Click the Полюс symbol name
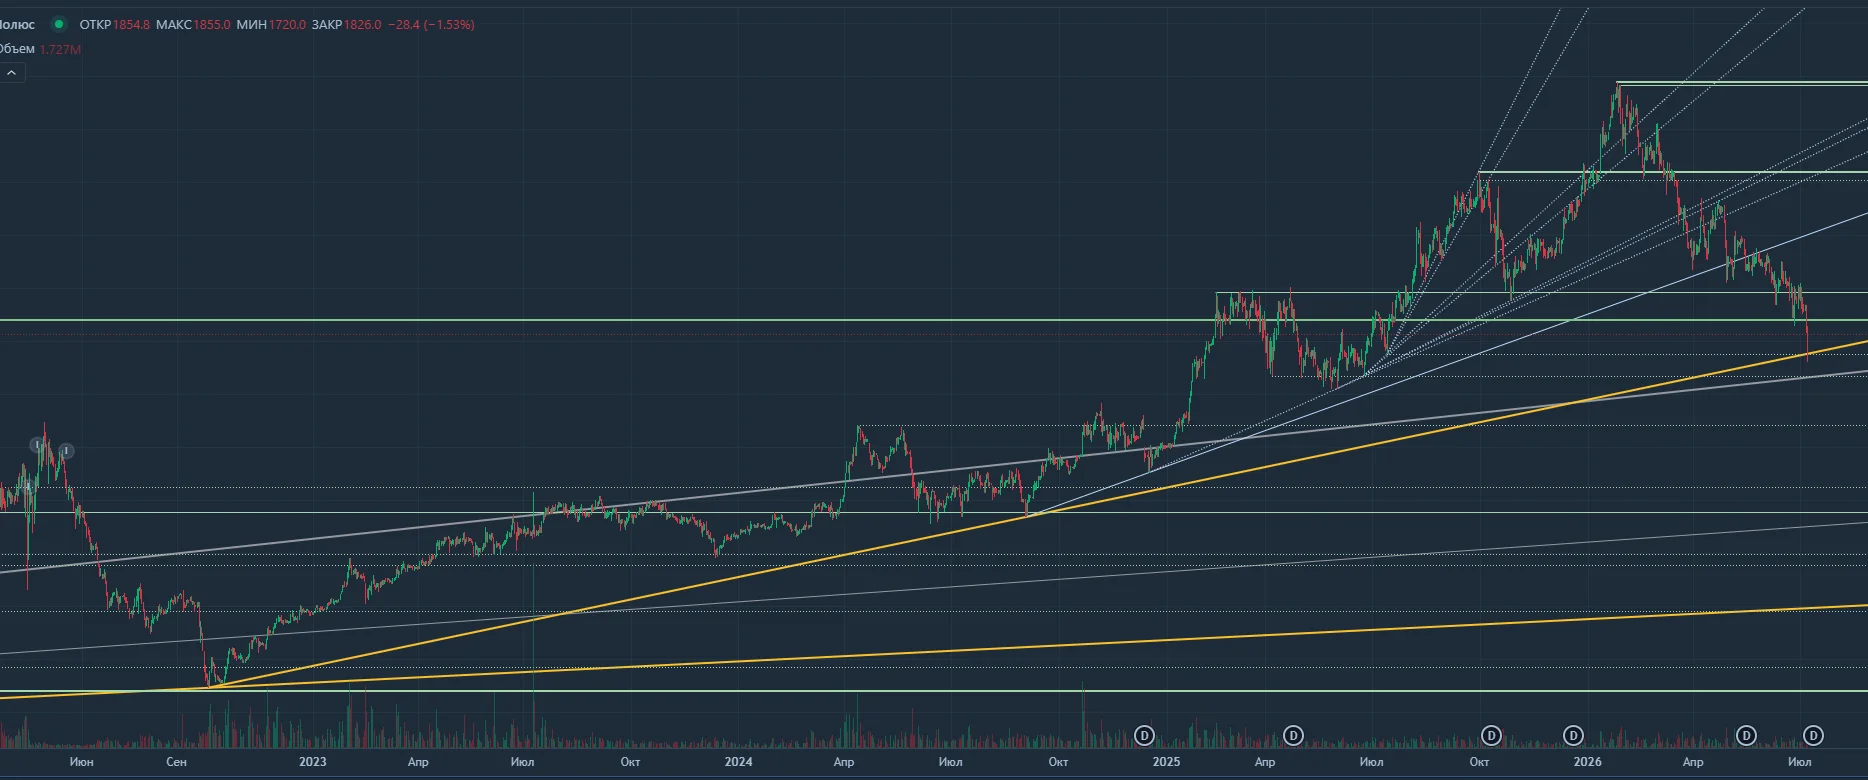Screen dimensions: 1868x780 pyautogui.click(x=17, y=24)
